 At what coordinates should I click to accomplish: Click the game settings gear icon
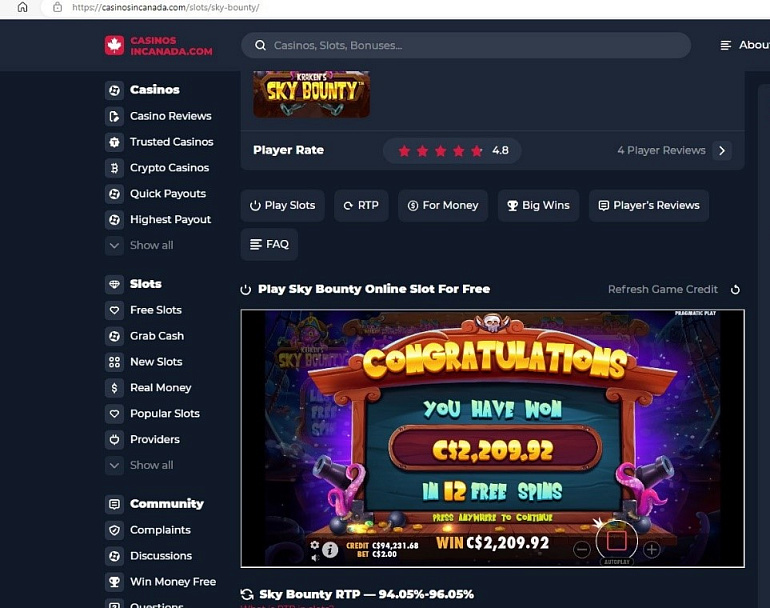tap(315, 545)
